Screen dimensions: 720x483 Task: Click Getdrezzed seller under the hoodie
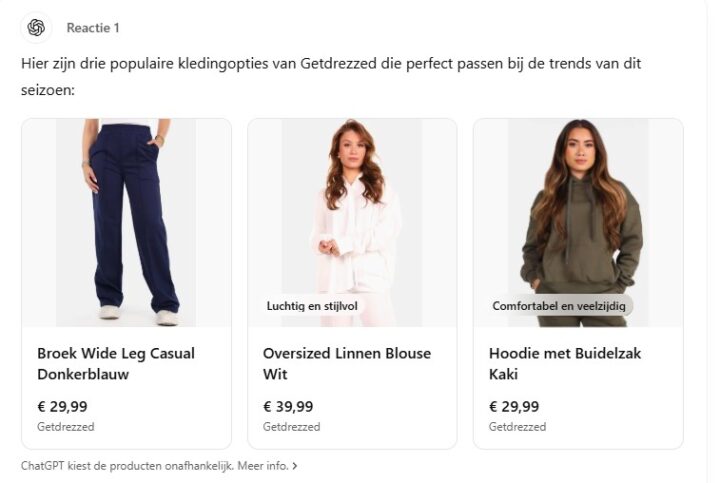tap(518, 427)
